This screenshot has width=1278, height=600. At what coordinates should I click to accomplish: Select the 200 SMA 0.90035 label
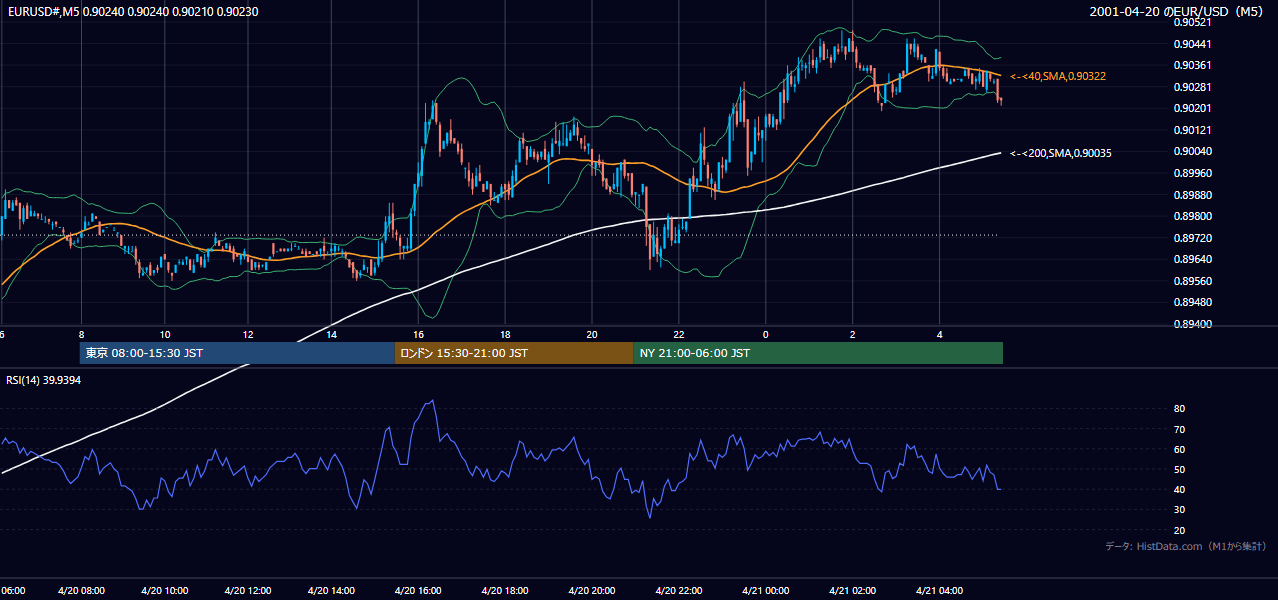point(1061,153)
